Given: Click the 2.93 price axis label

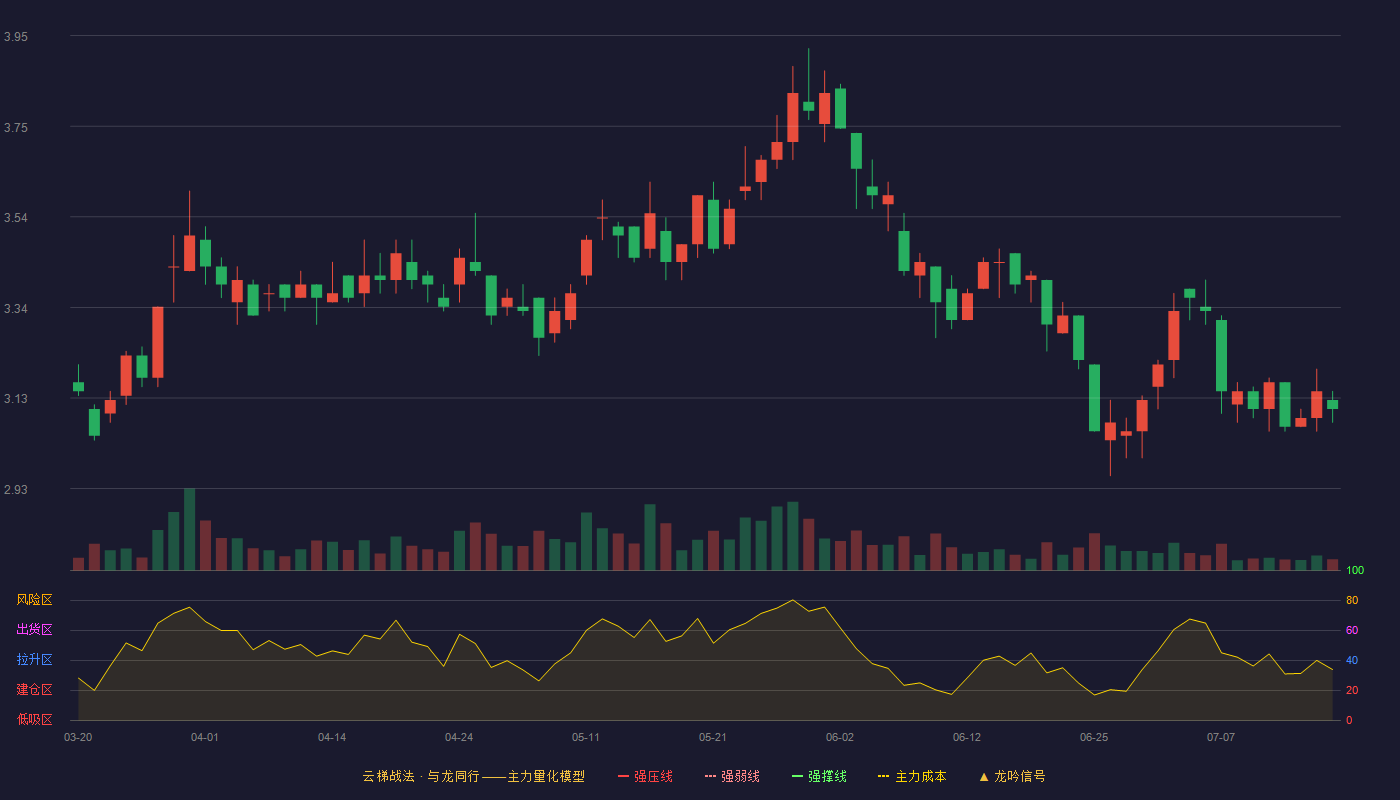Looking at the screenshot, I should pos(16,489).
